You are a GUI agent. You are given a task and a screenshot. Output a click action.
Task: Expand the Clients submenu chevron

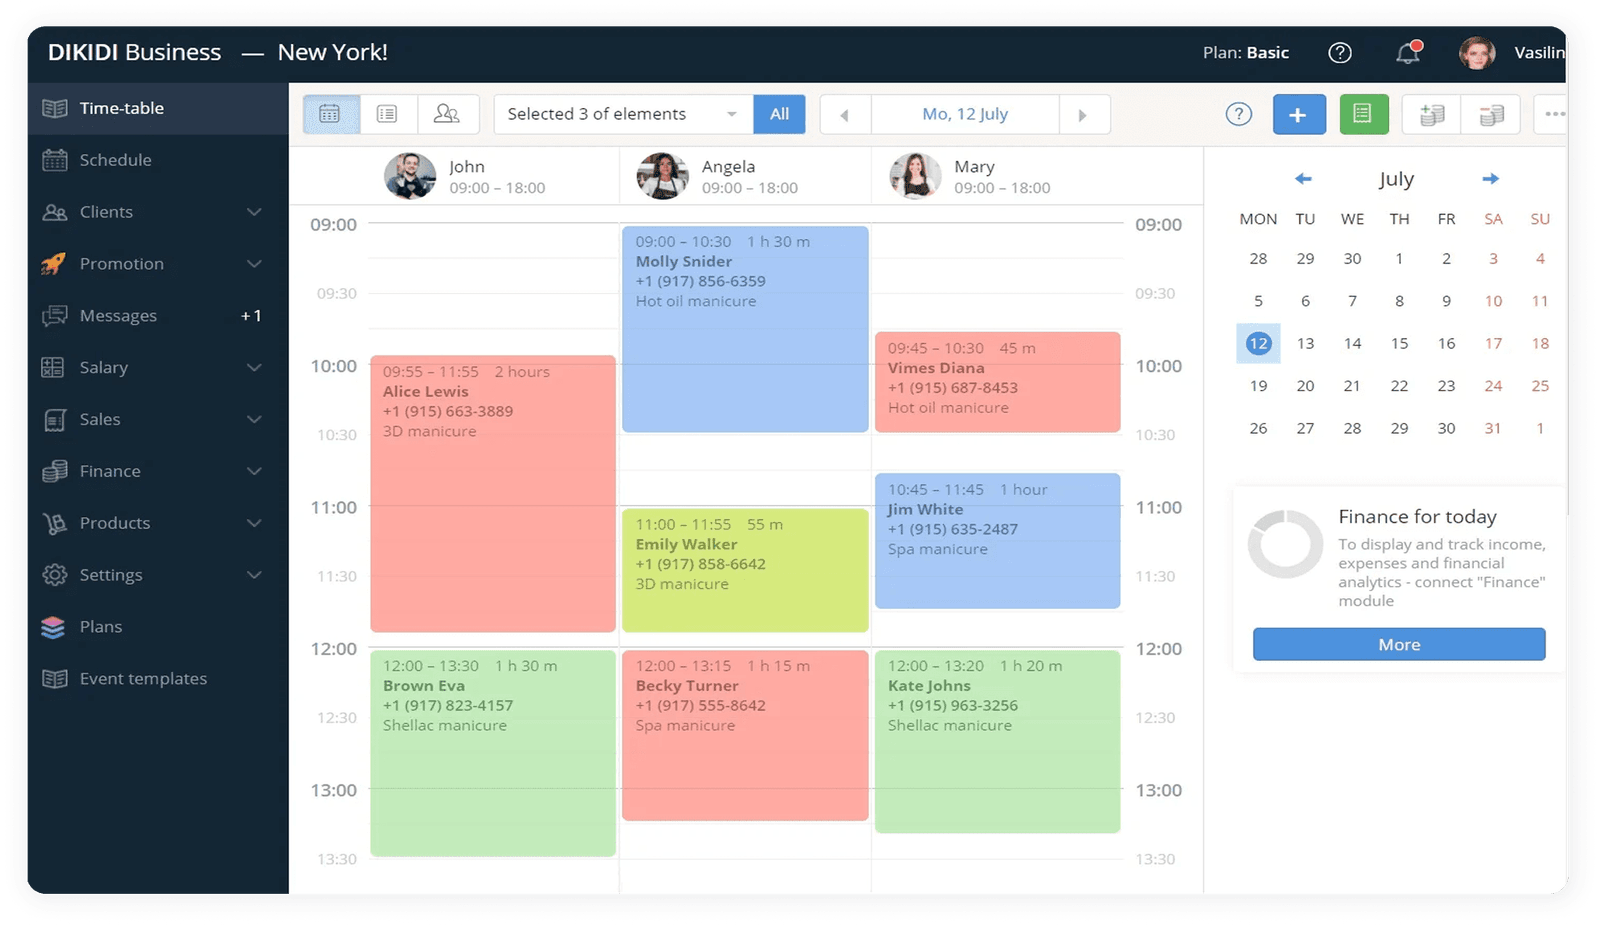coord(254,212)
